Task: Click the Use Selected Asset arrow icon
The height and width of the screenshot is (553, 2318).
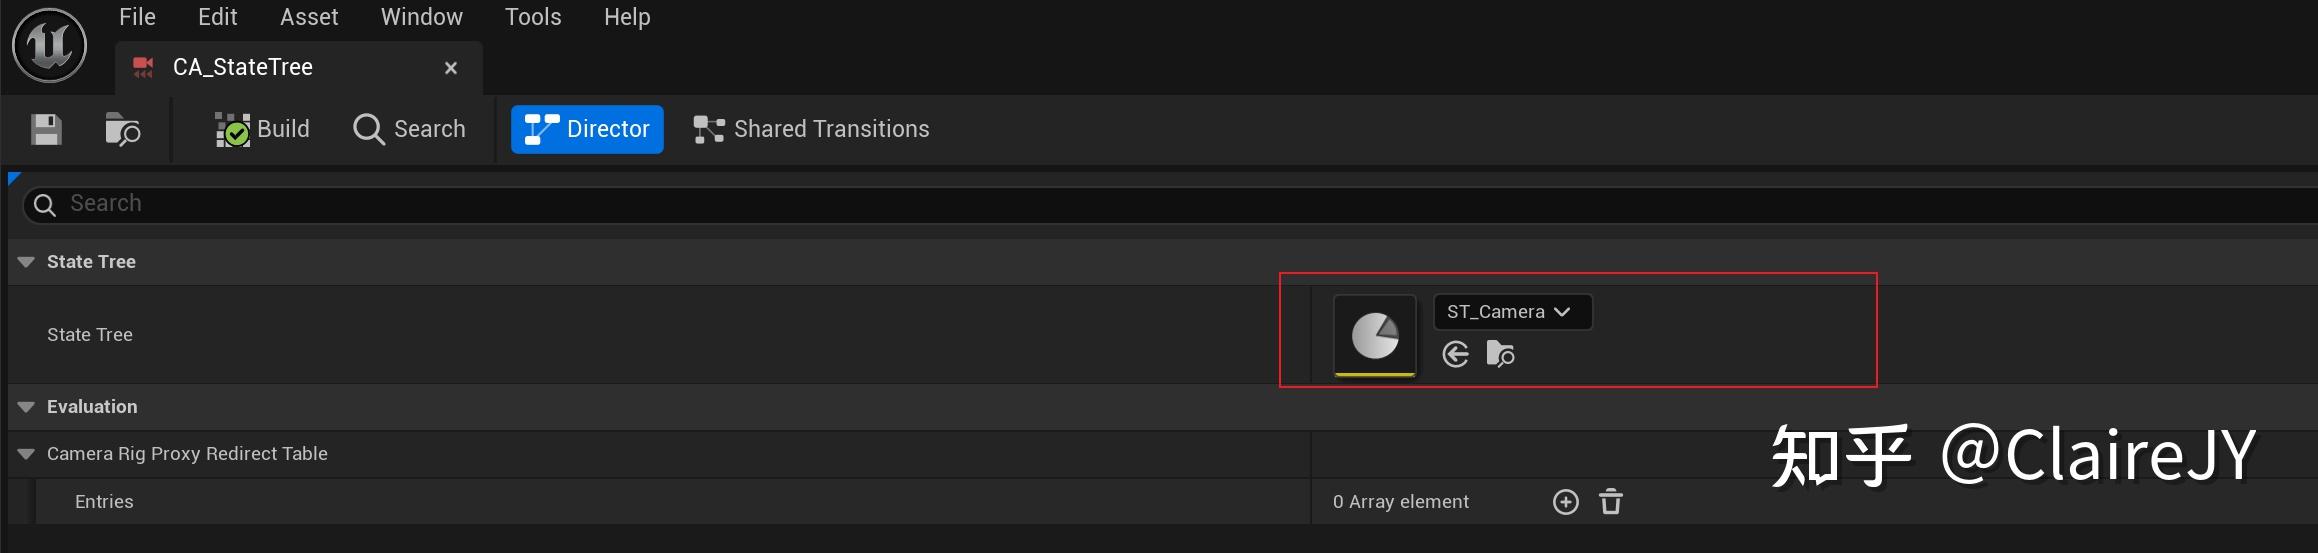Action: pyautogui.click(x=1455, y=354)
